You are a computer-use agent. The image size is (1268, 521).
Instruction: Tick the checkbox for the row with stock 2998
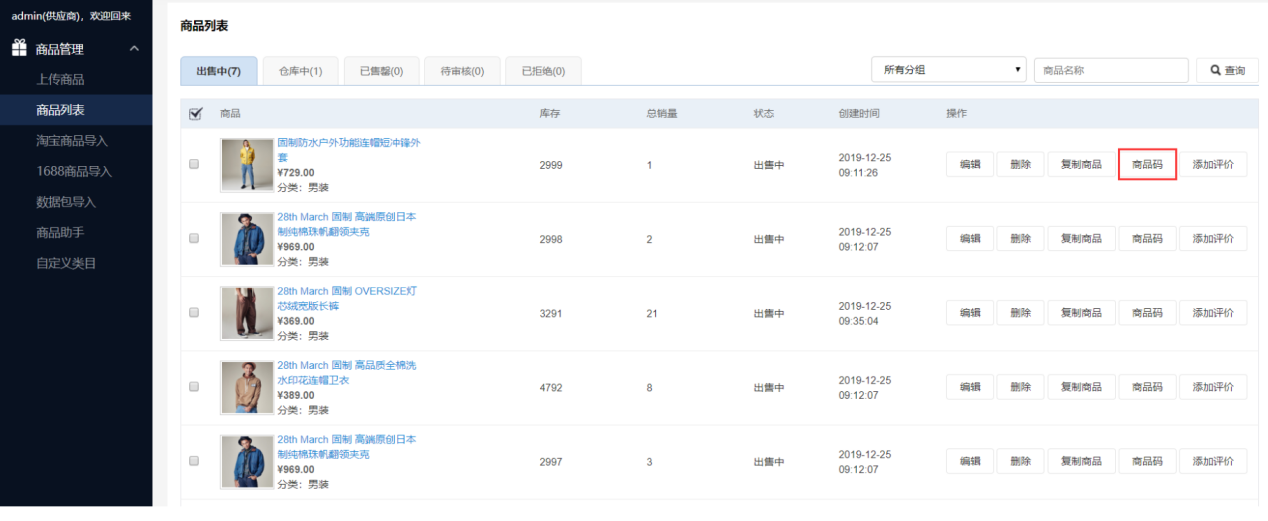pyautogui.click(x=194, y=239)
